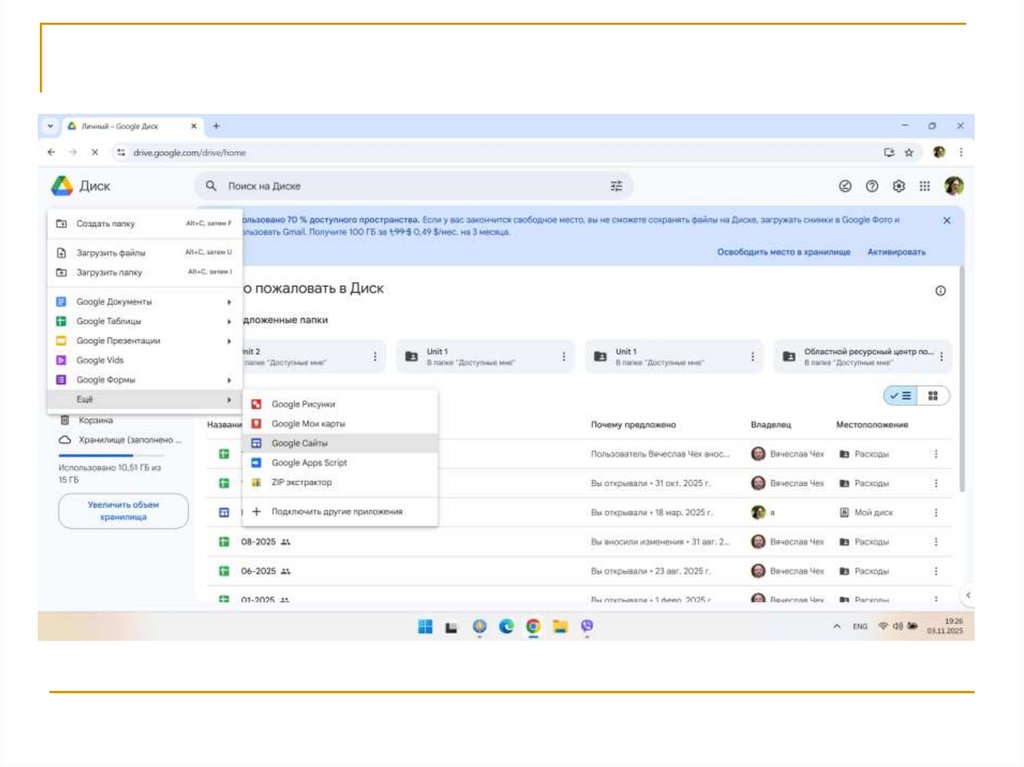Choose Google Apps Script

pos(340,463)
